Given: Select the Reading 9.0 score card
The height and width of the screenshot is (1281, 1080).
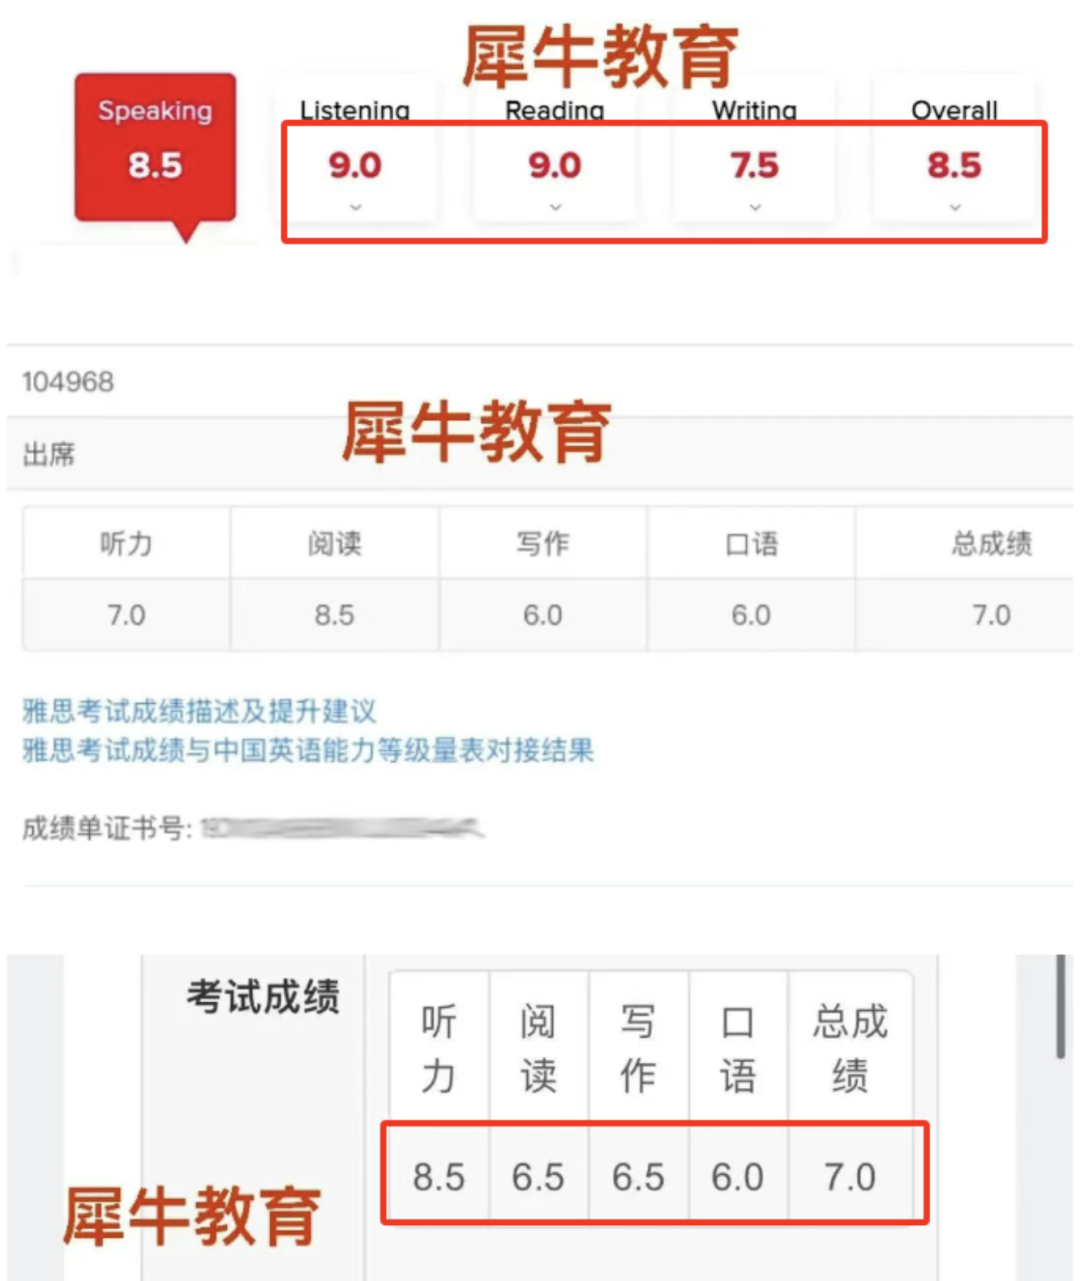Looking at the screenshot, I should (555, 150).
